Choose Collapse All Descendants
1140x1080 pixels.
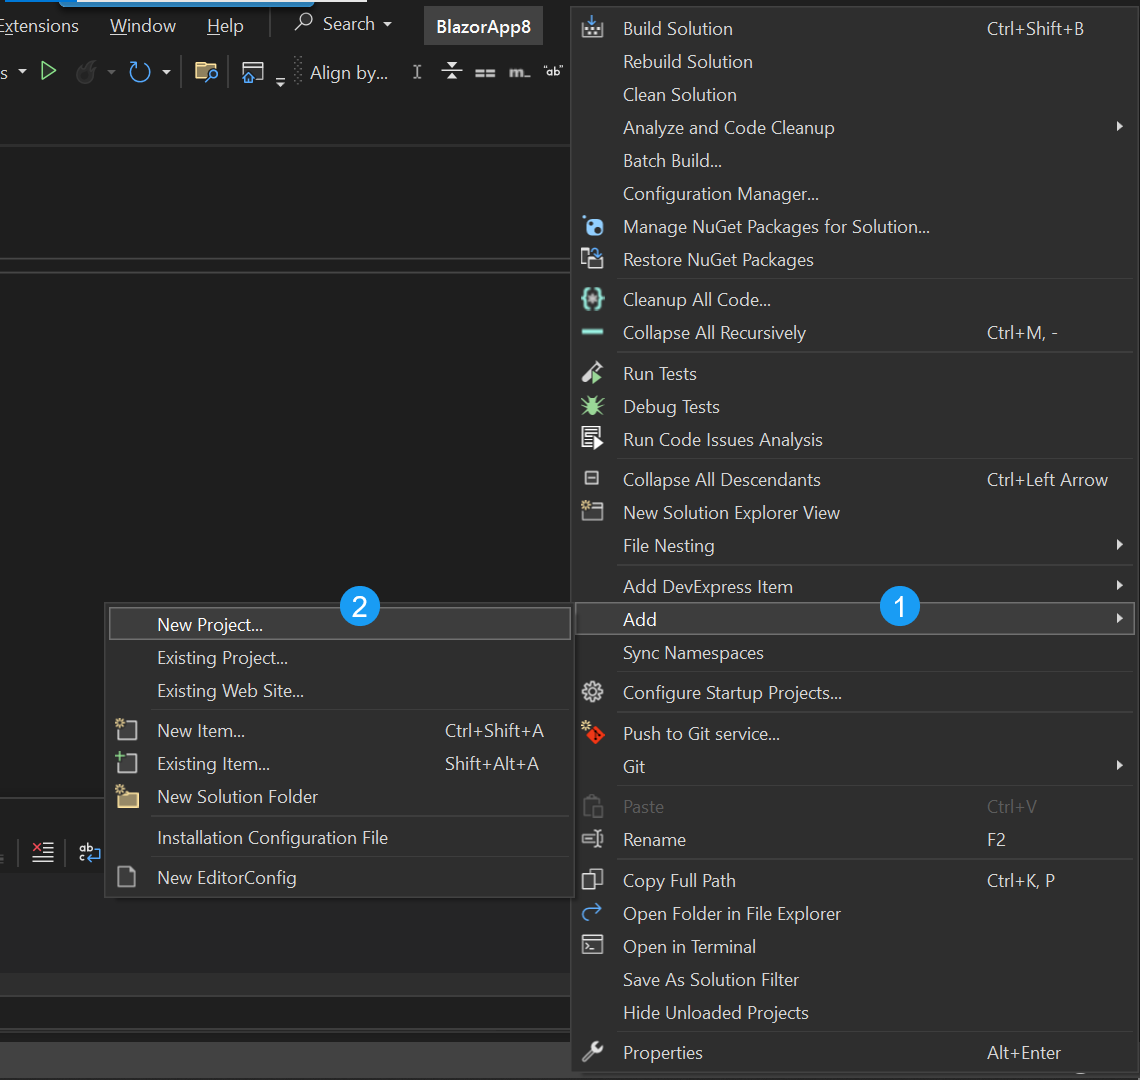point(854,480)
